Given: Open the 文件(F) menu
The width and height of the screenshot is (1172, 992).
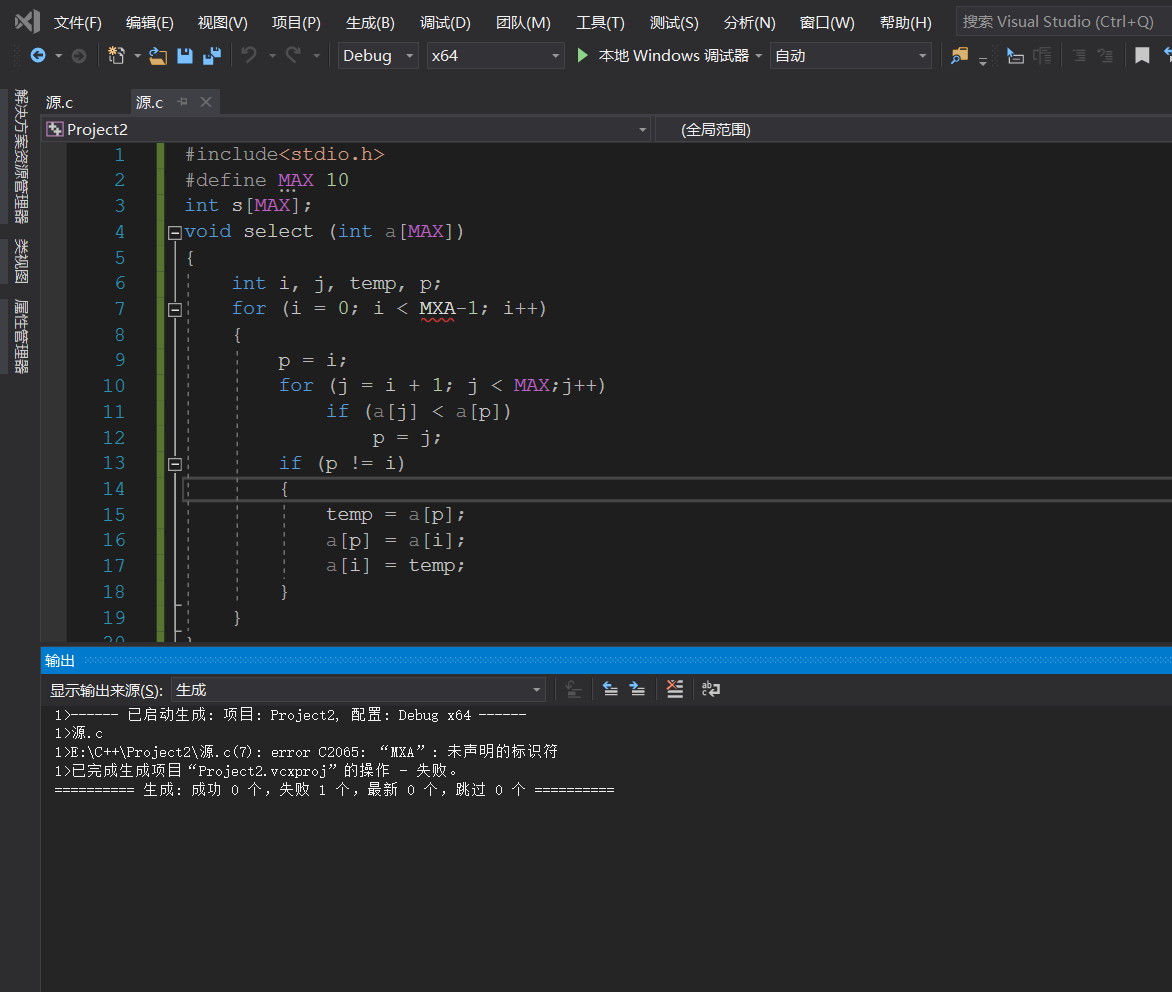Looking at the screenshot, I should coord(78,22).
